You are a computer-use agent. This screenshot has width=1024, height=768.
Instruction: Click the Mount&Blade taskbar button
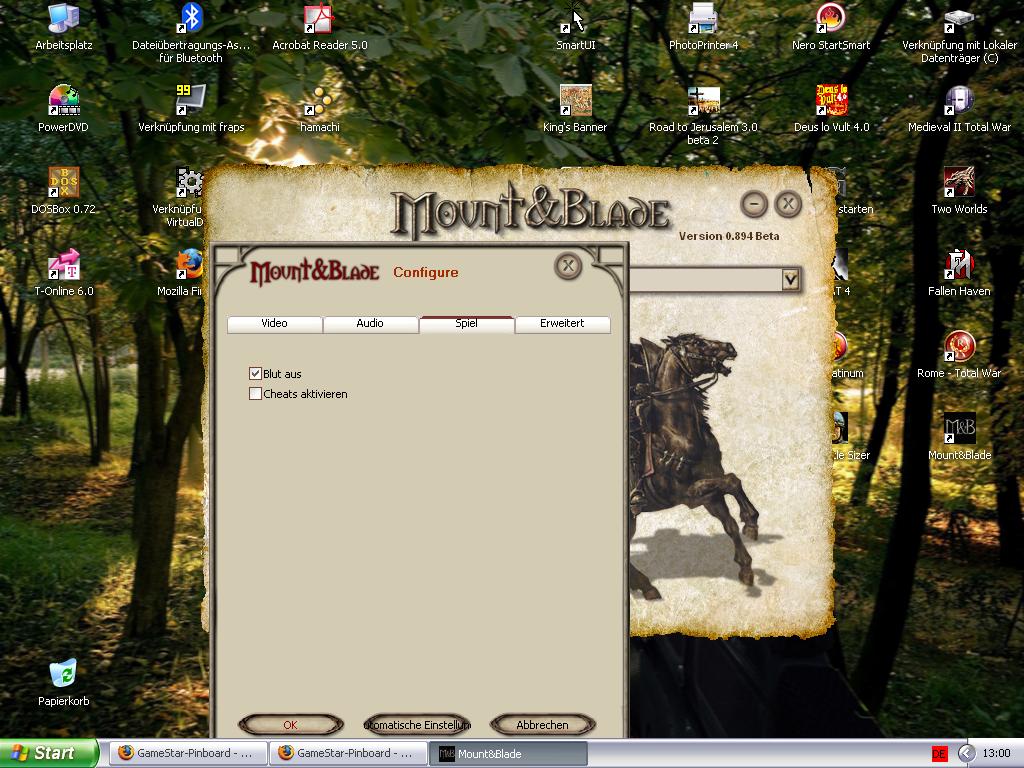tap(508, 754)
